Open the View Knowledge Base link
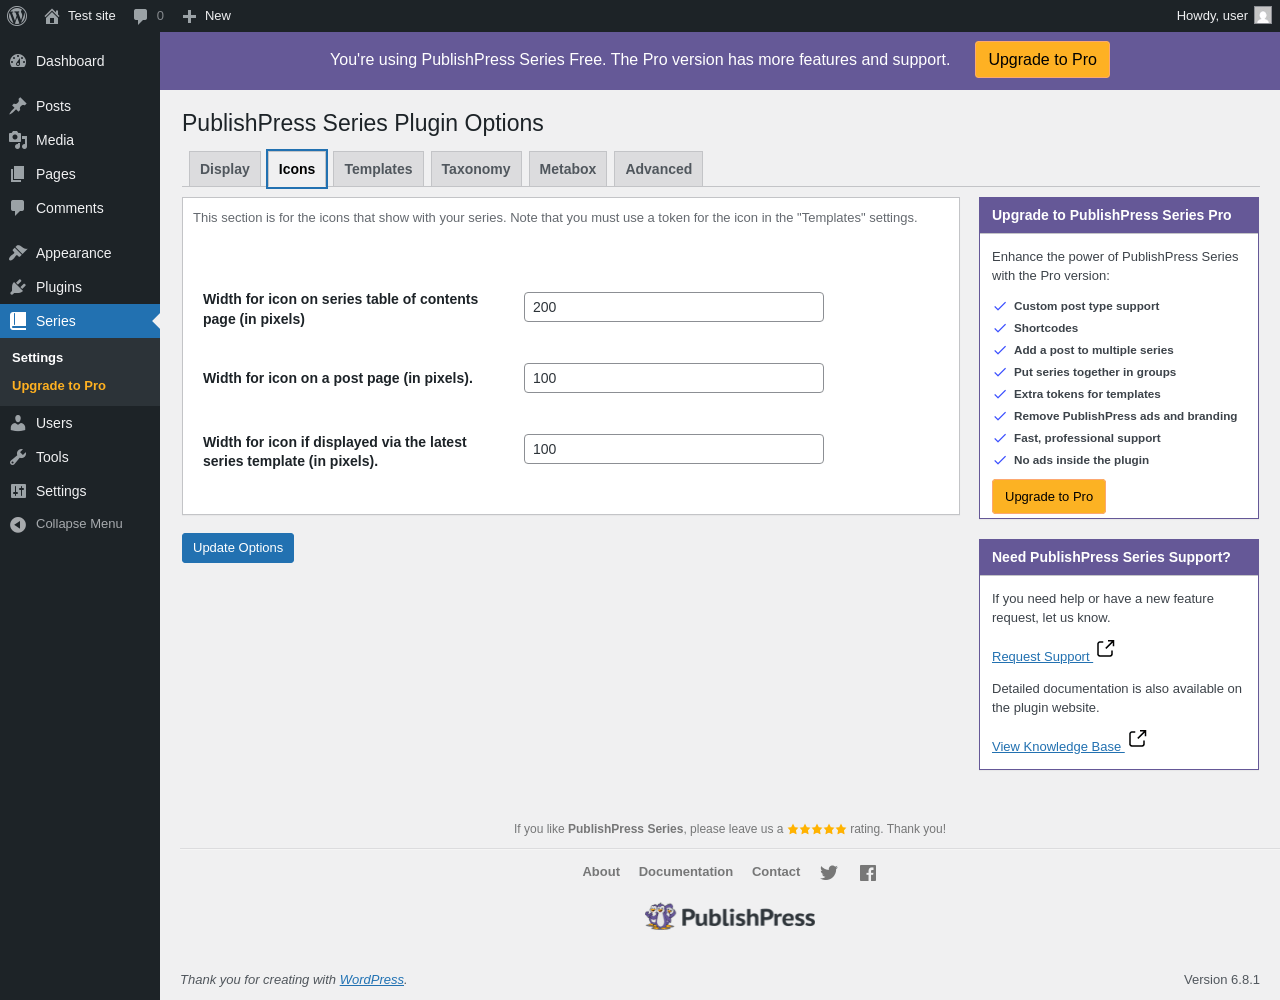 tap(1056, 747)
